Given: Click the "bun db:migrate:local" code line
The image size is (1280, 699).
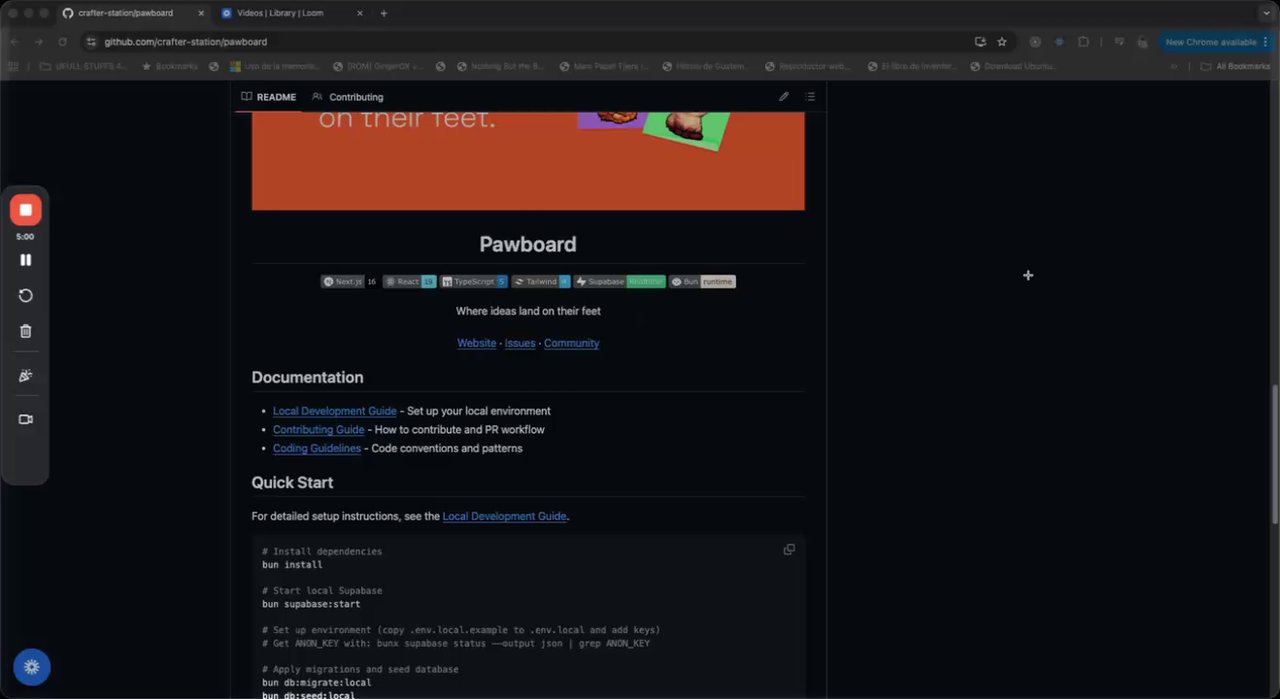Looking at the screenshot, I should pos(316,683).
